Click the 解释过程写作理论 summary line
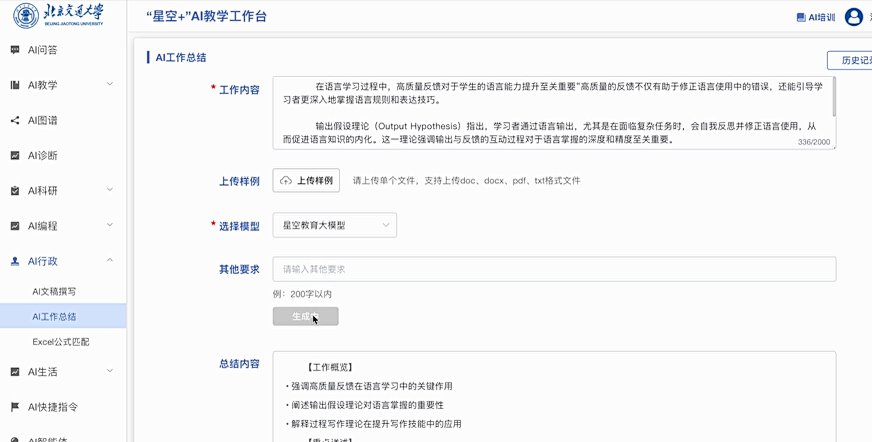Screen dimensions: 872x442 (373, 424)
